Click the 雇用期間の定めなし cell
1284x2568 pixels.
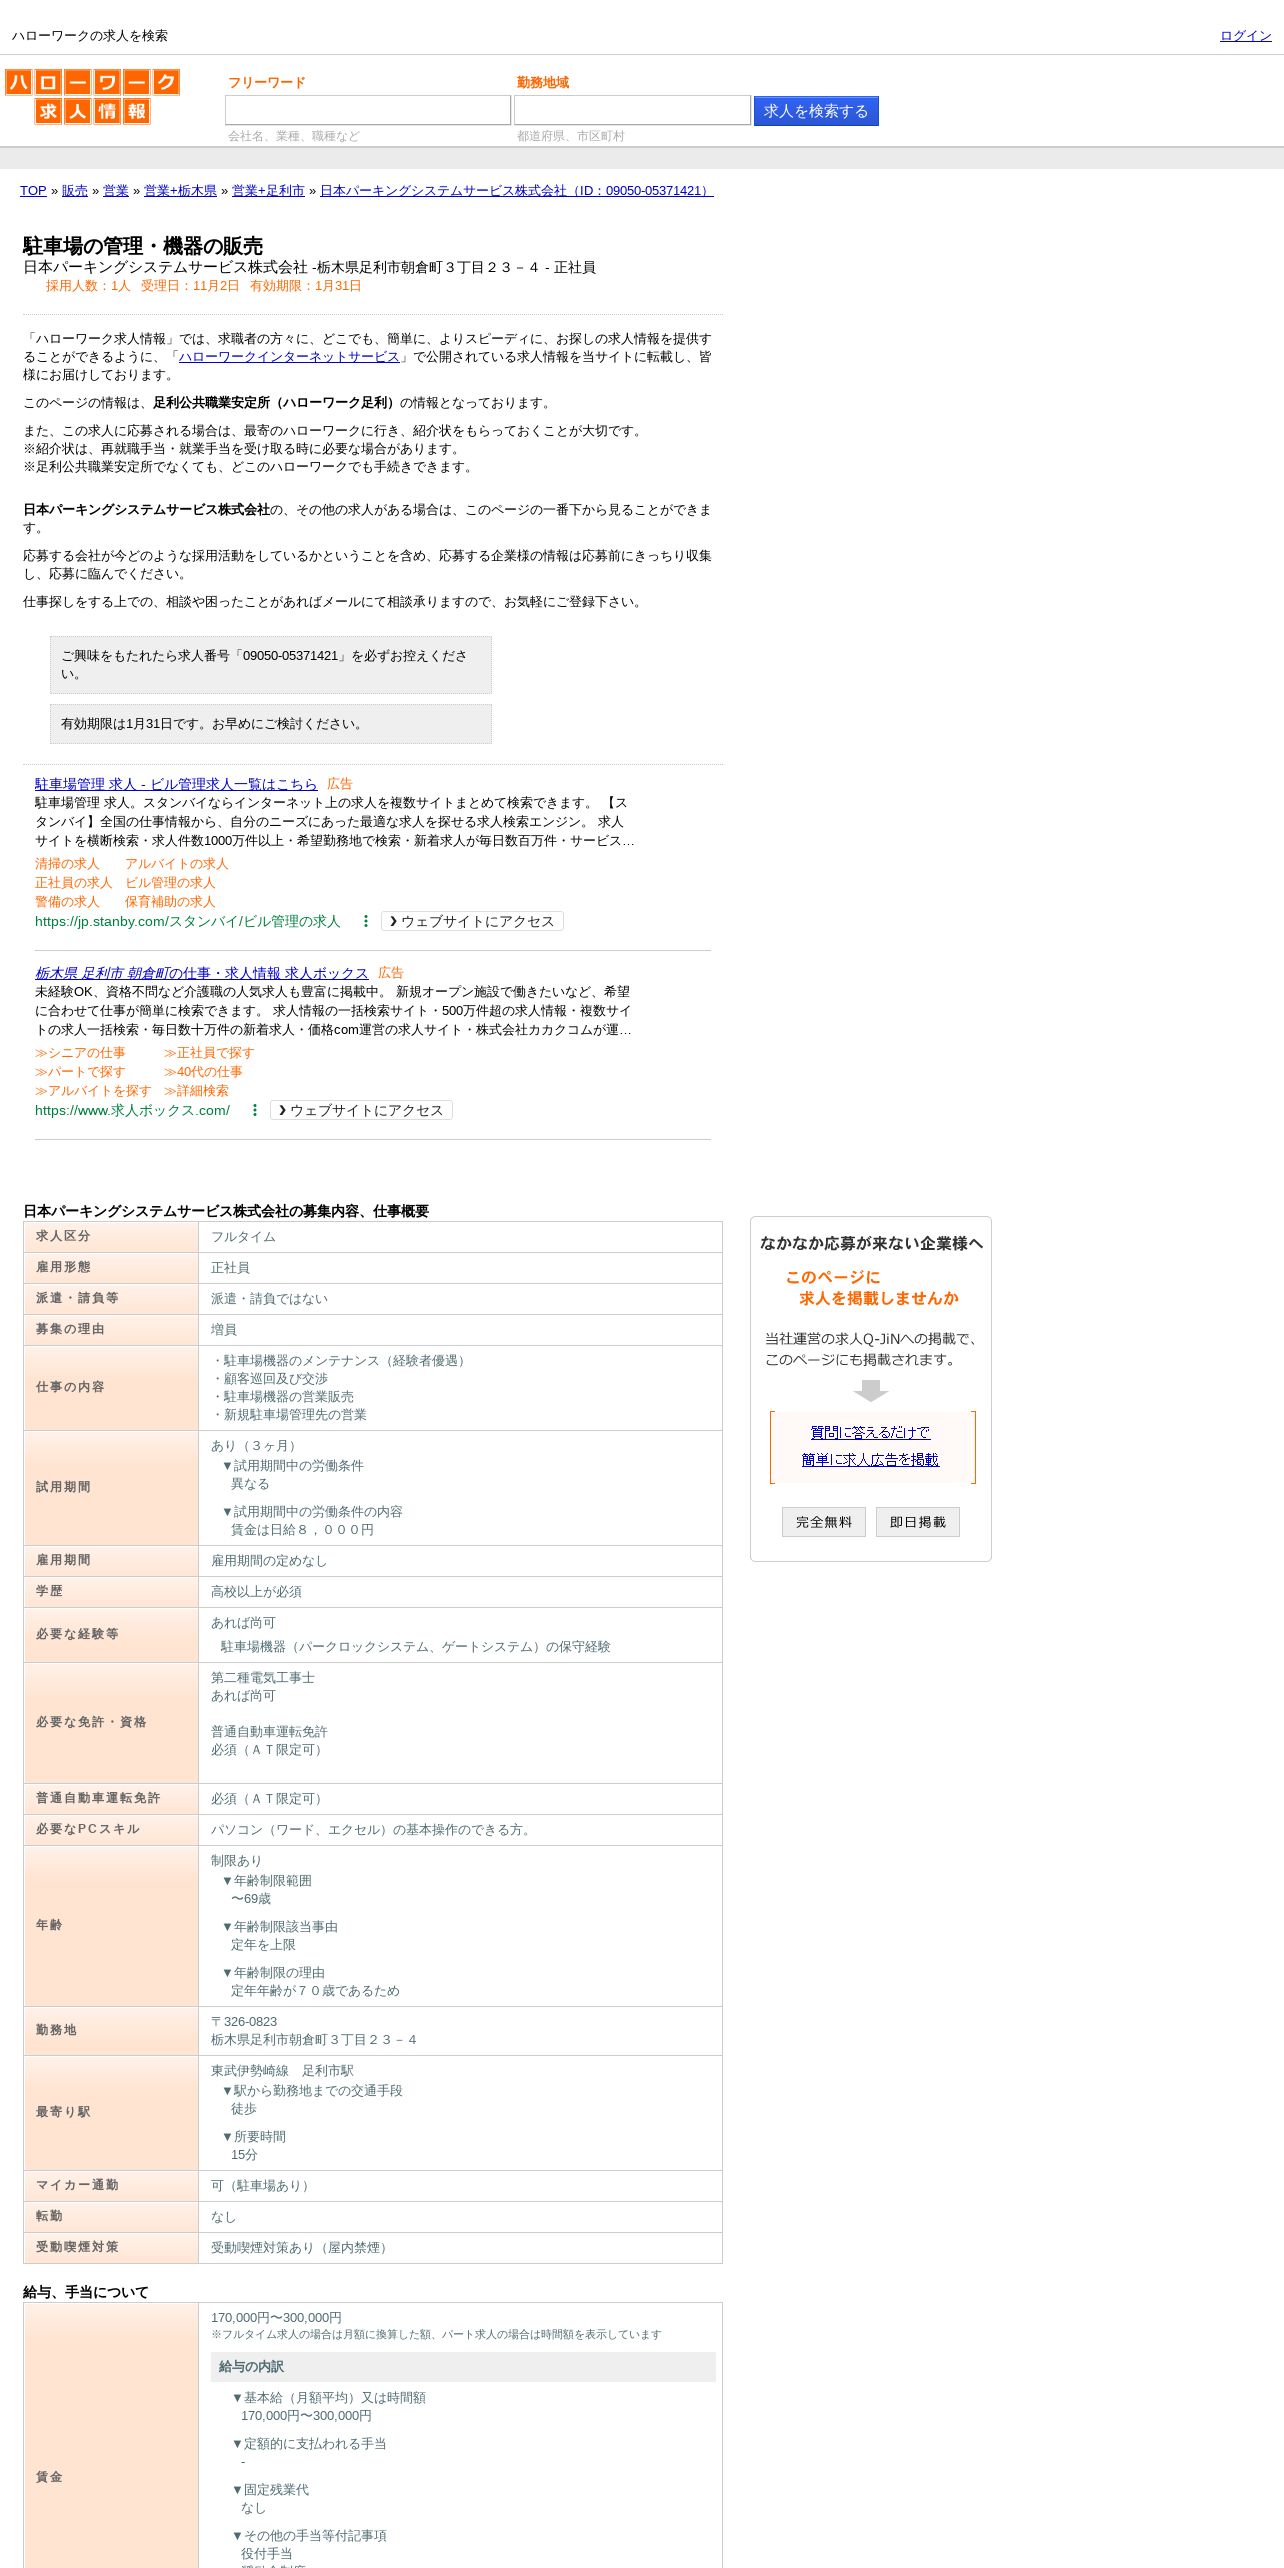pyautogui.click(x=460, y=1561)
